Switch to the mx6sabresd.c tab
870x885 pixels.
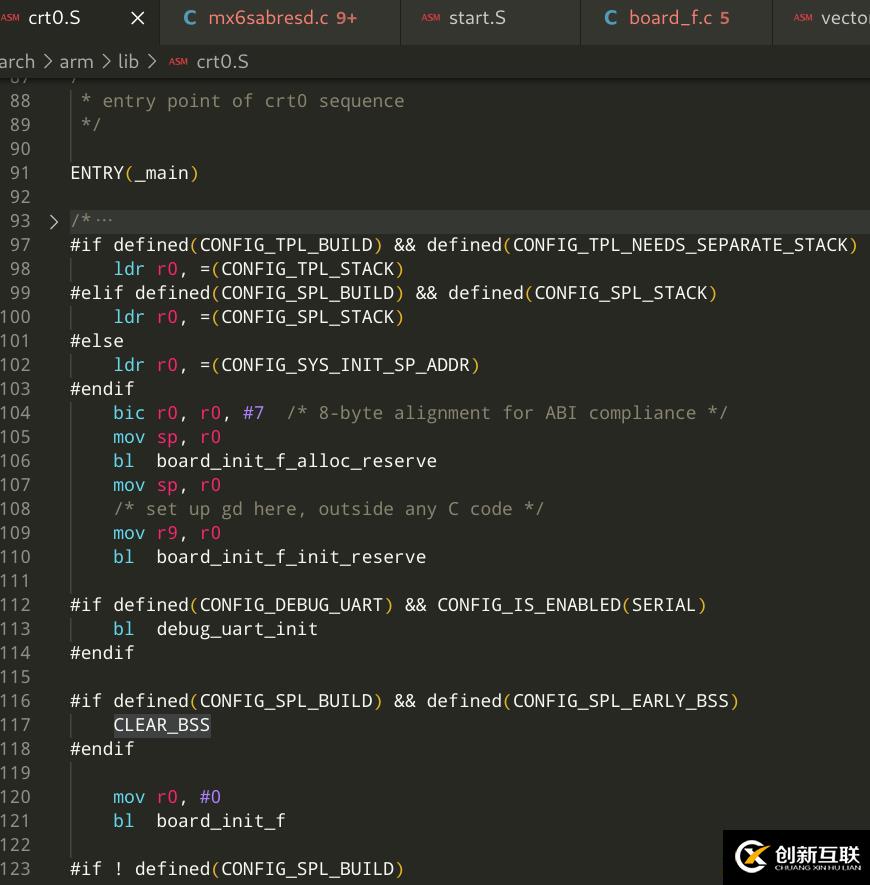pos(282,18)
